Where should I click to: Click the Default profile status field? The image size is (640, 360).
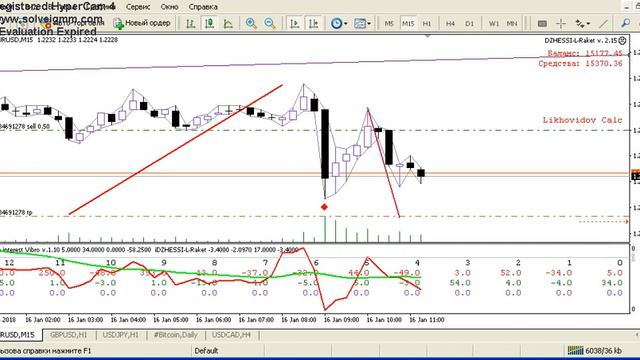point(227,351)
